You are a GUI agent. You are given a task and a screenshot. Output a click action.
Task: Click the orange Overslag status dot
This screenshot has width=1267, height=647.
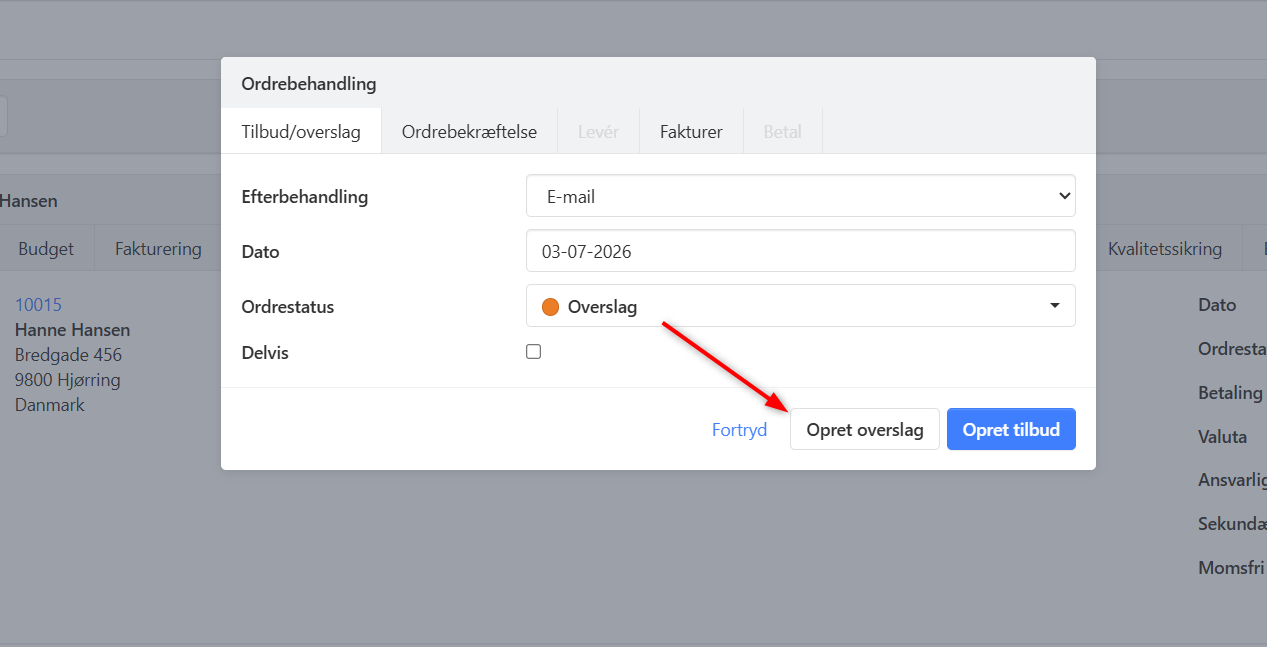(551, 307)
